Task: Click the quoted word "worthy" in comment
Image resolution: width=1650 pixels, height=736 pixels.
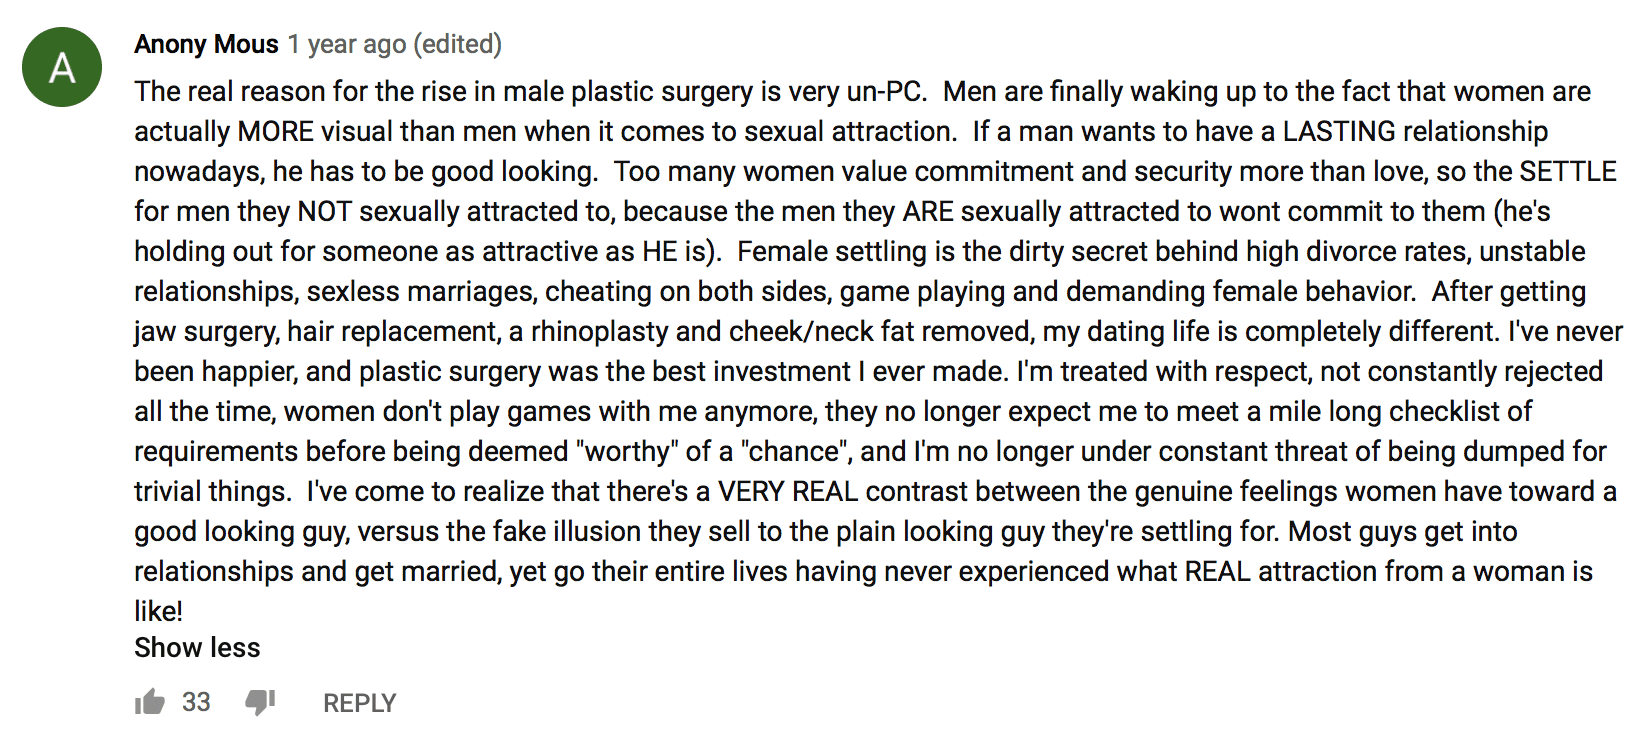Action: coord(626,451)
